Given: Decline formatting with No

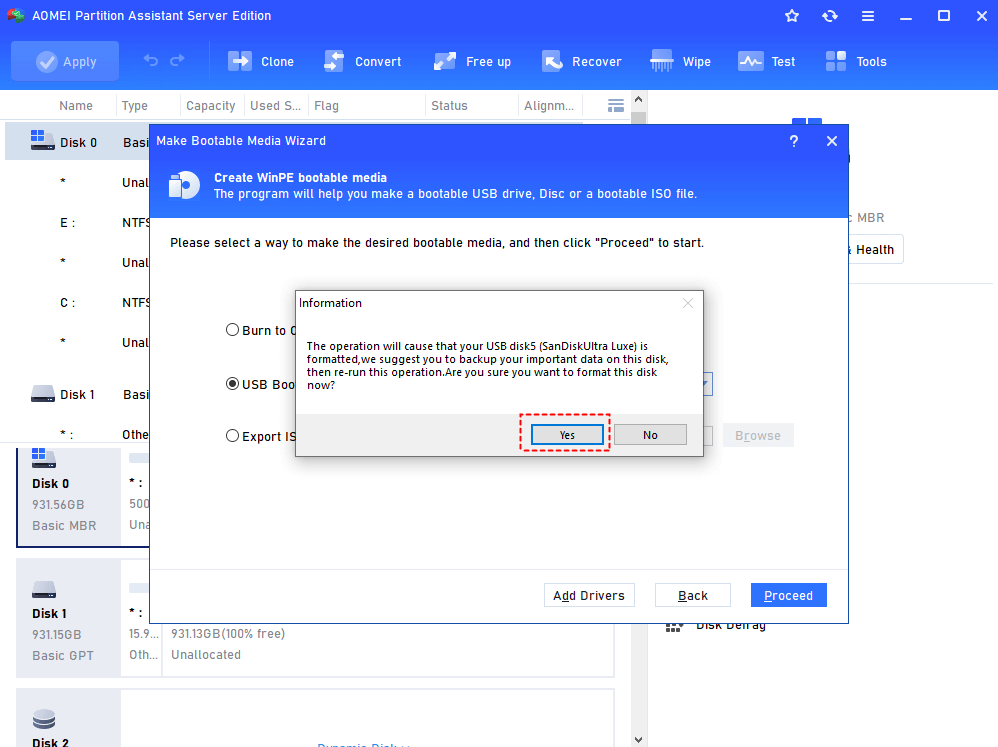Looking at the screenshot, I should (x=650, y=435).
